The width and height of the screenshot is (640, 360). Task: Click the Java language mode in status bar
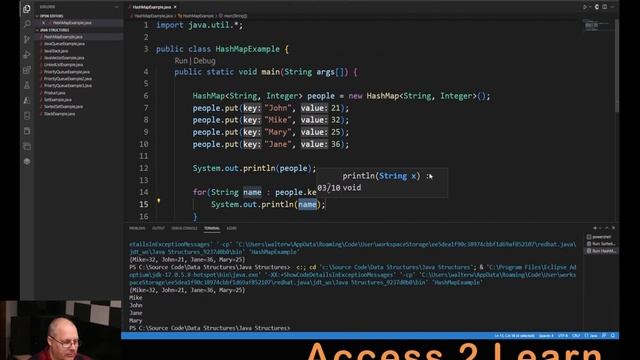coord(591,336)
